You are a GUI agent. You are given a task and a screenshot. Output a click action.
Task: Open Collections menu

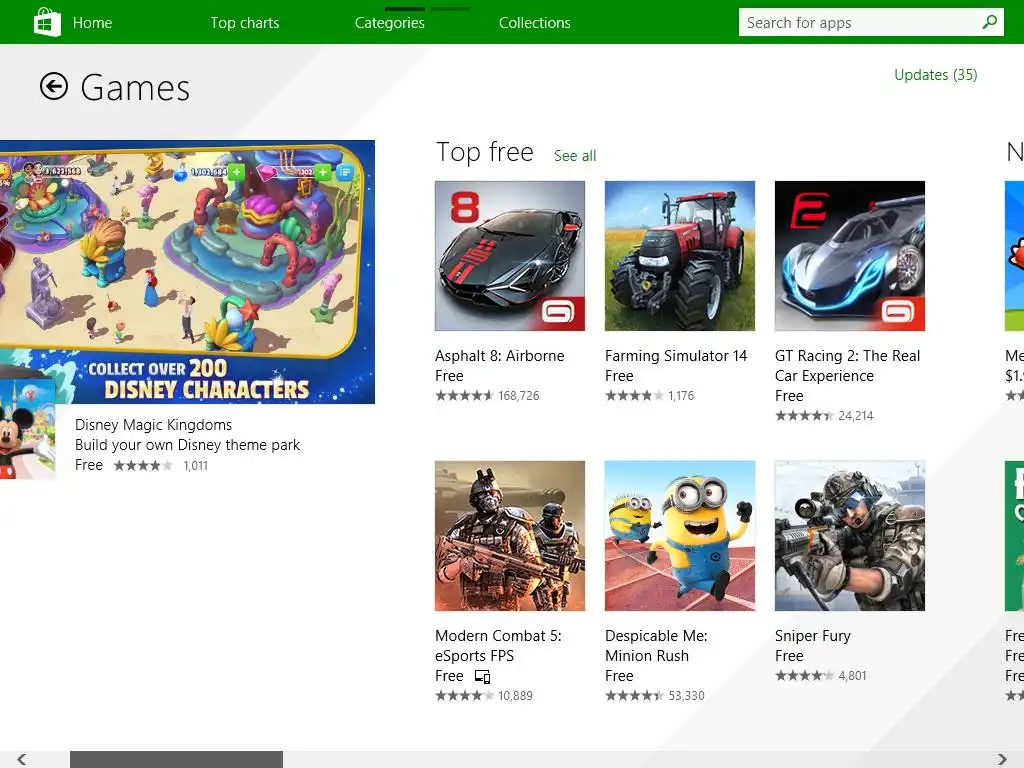point(535,23)
